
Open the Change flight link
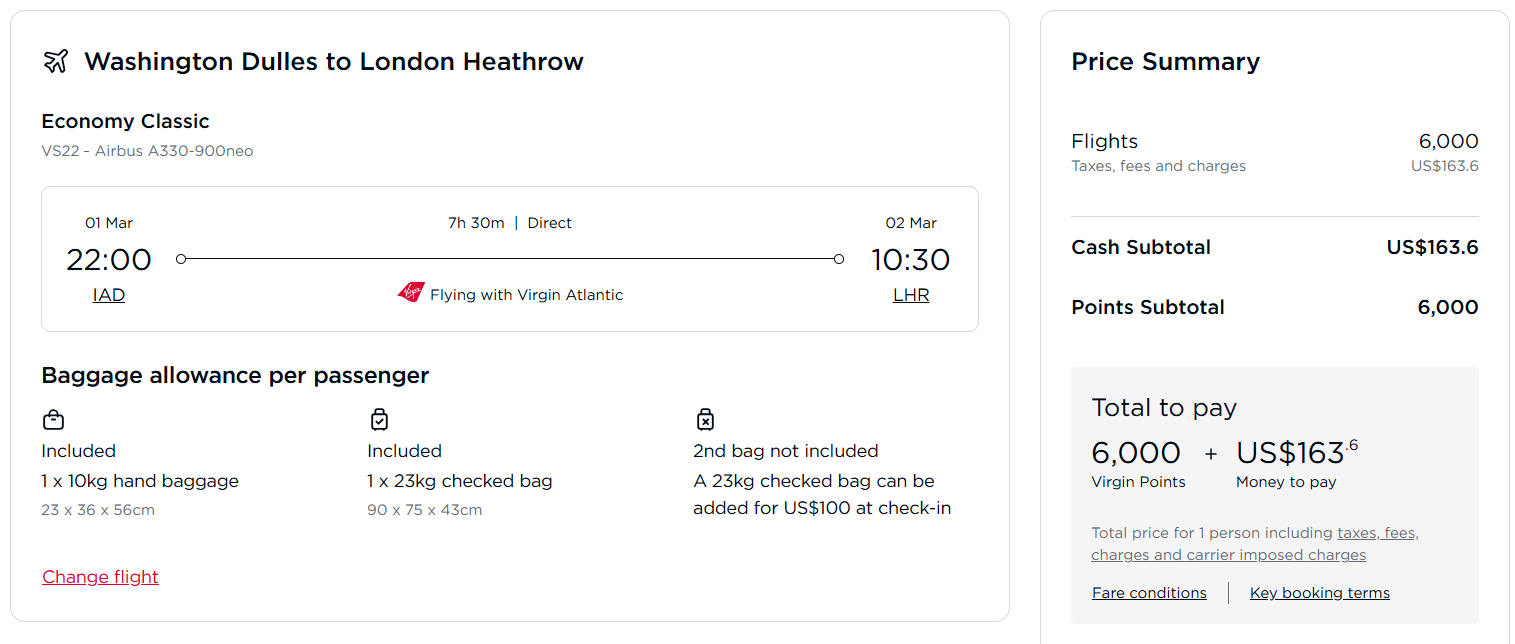(x=100, y=577)
